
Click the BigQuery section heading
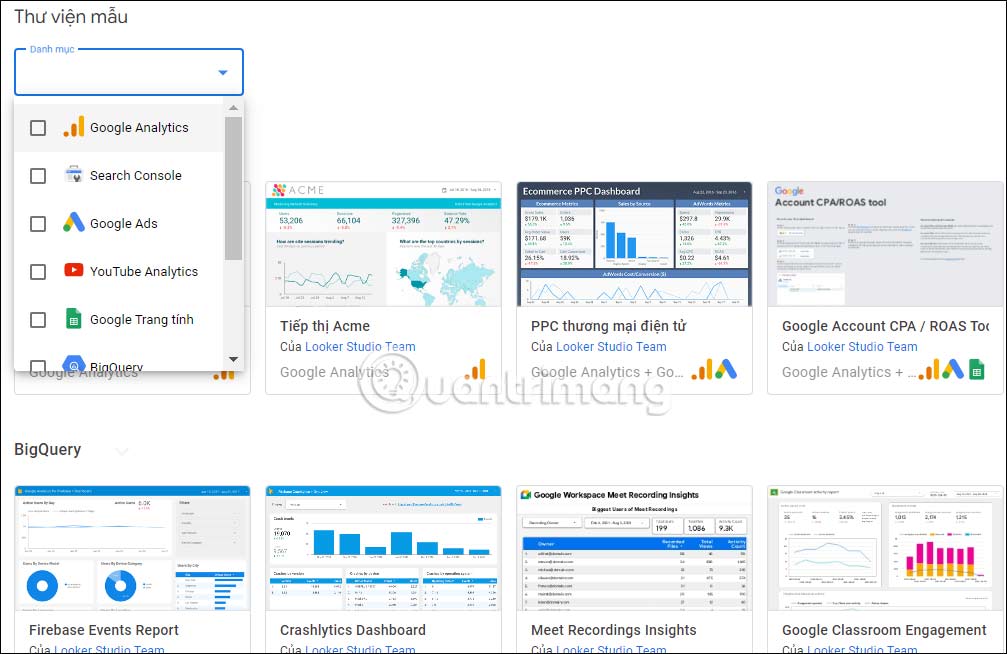[48, 450]
